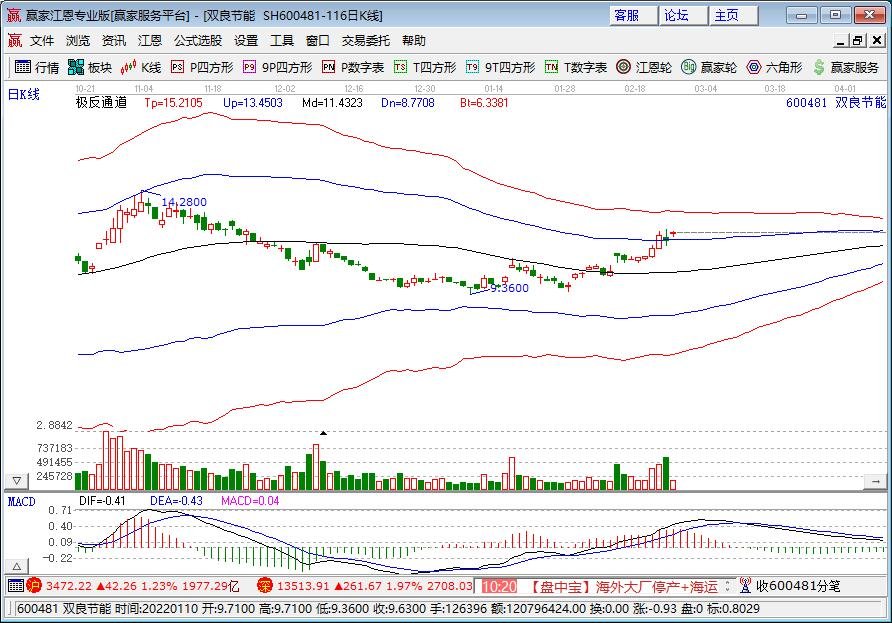The image size is (892, 623).
Task: Restore the inner chart window
Action: tap(859, 40)
